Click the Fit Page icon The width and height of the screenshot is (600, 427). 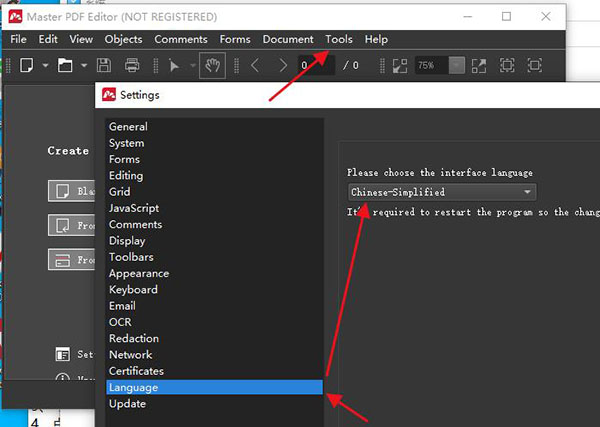tap(507, 65)
